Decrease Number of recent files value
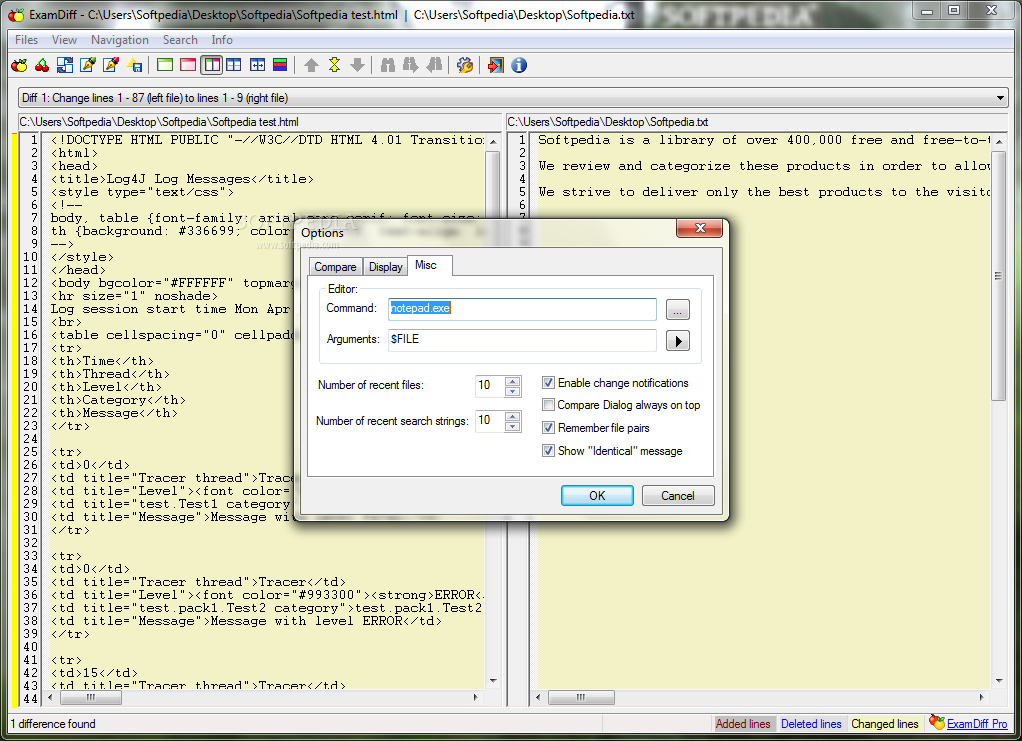Screen dimensions: 1022x741 [513, 390]
